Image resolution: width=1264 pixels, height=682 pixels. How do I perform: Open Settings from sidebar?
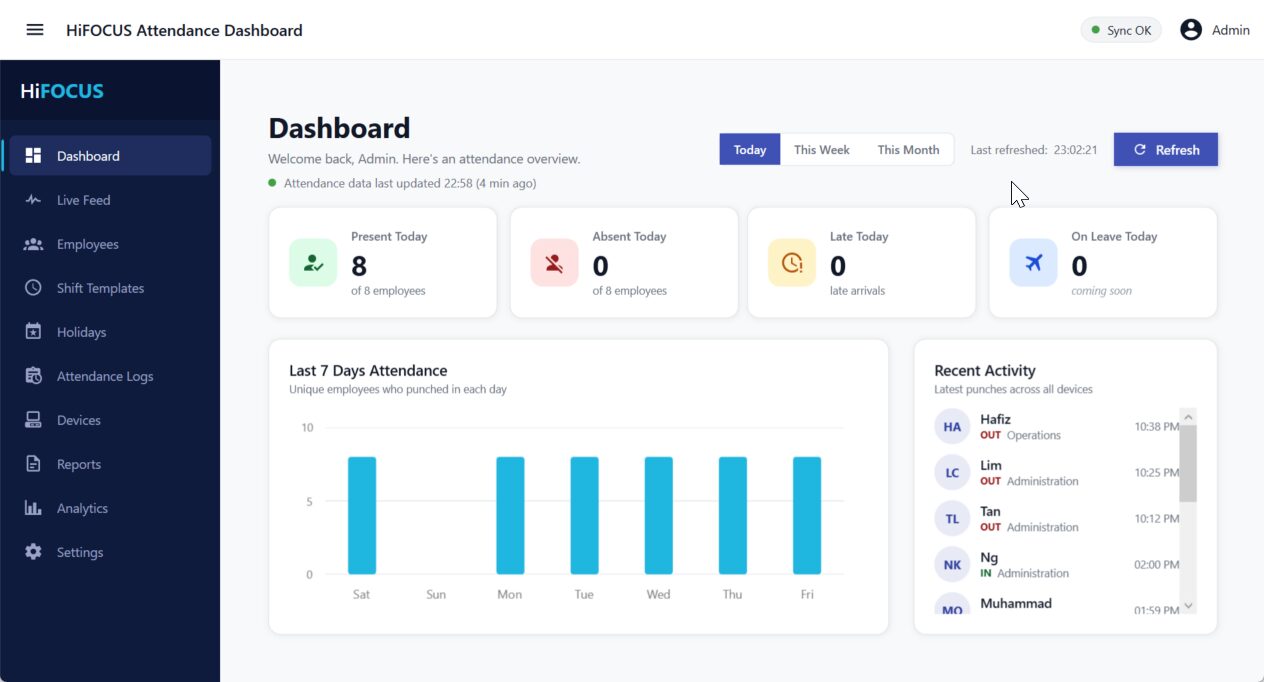click(x=110, y=552)
